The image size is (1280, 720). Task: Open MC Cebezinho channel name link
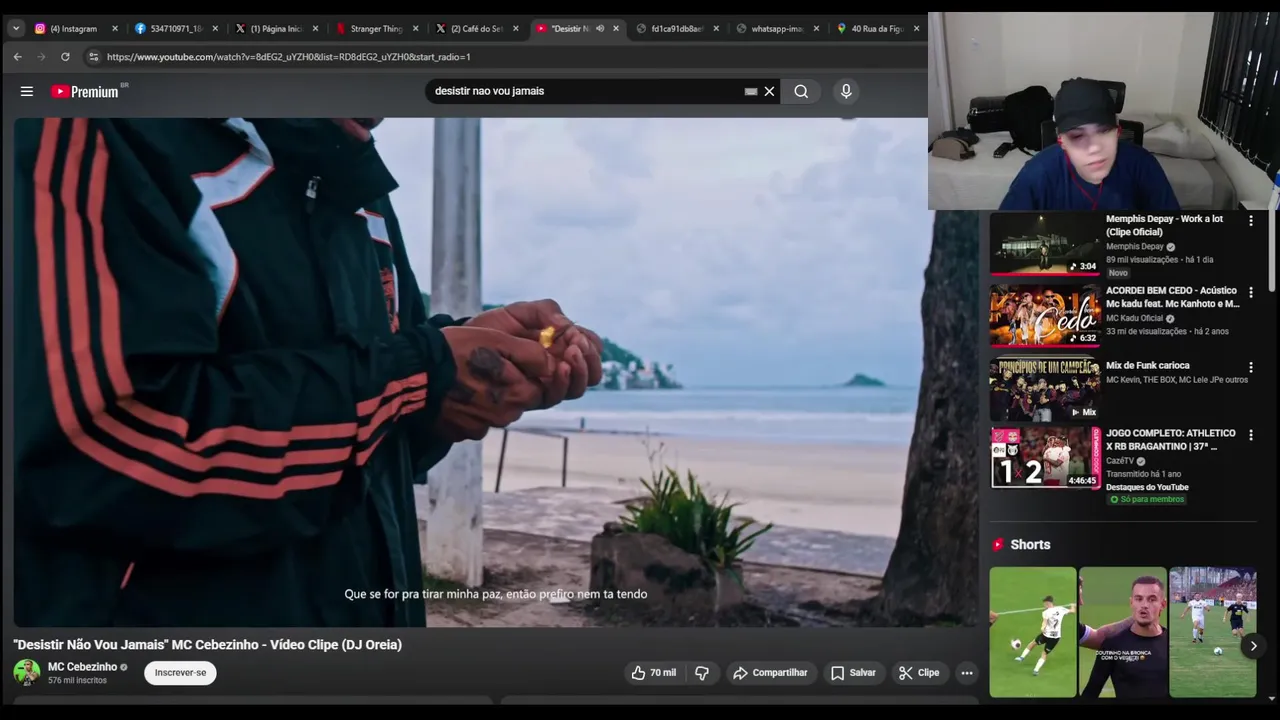point(83,667)
